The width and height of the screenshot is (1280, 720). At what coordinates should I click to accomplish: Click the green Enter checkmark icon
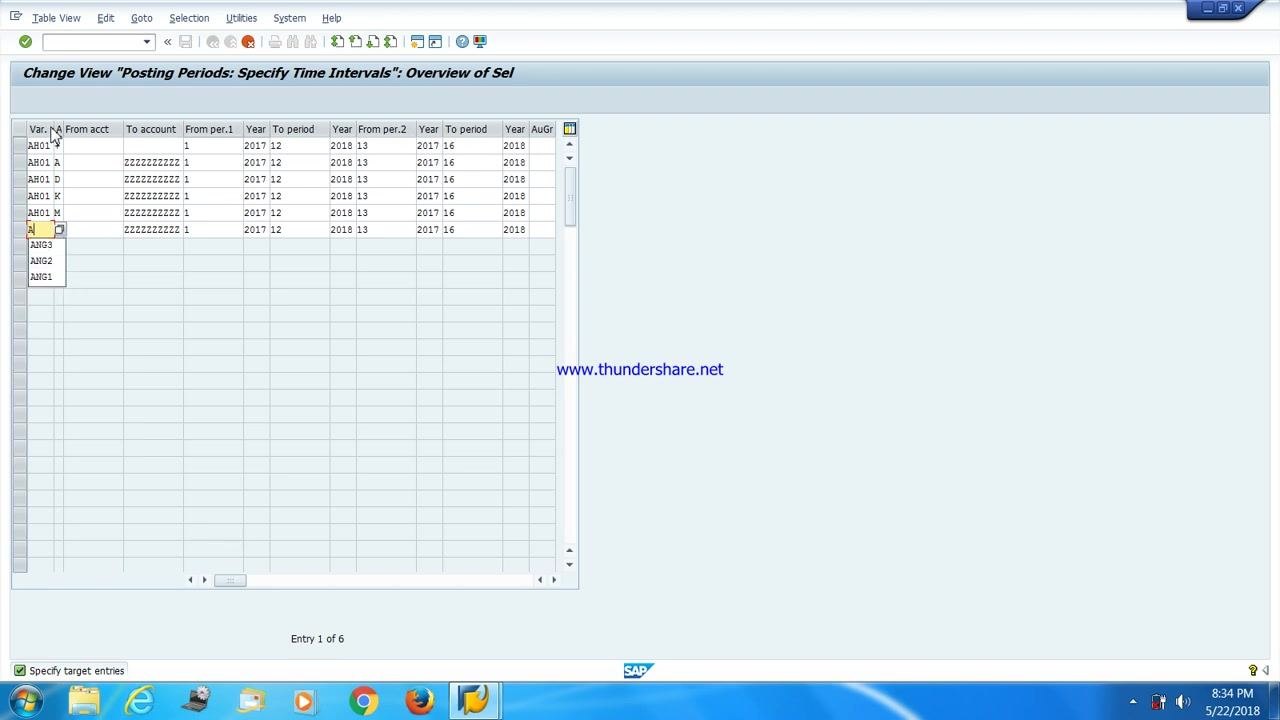(25, 41)
